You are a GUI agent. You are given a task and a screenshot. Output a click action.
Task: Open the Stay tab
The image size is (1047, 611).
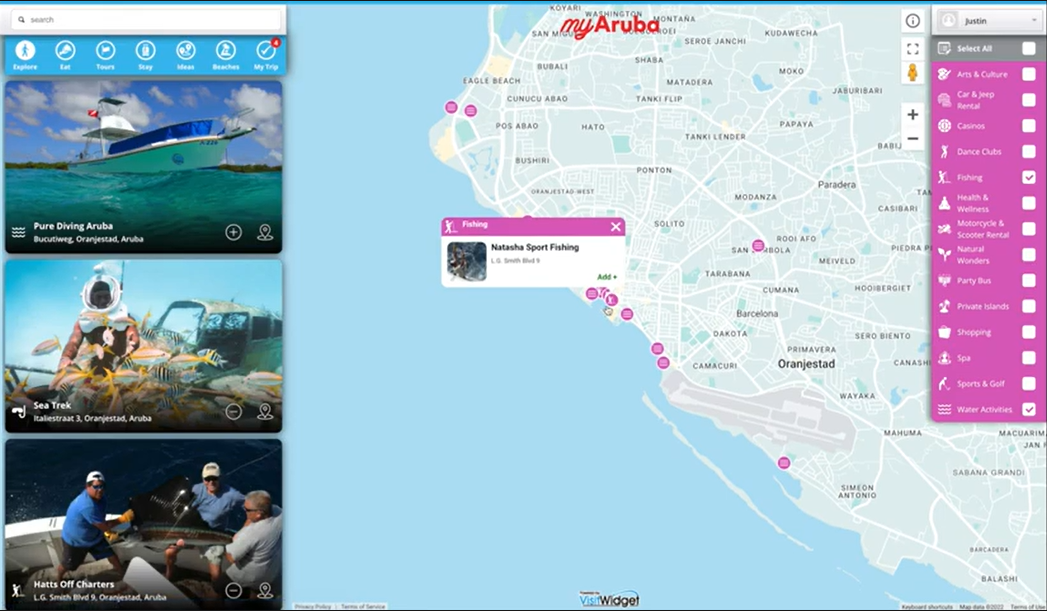(145, 55)
